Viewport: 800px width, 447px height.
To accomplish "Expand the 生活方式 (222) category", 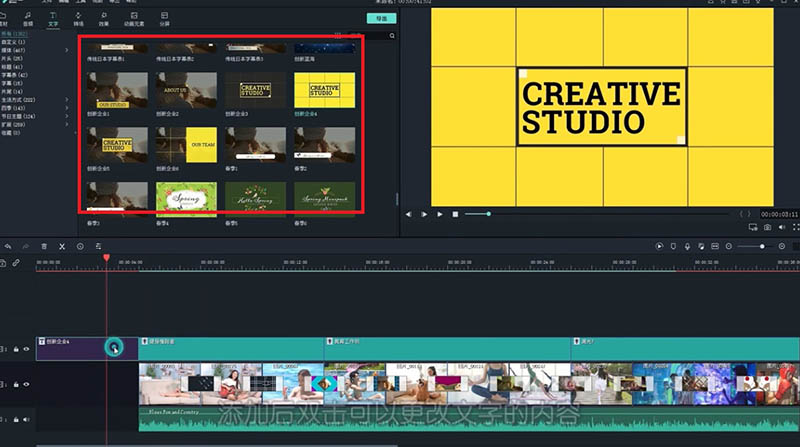I will 67,101.
